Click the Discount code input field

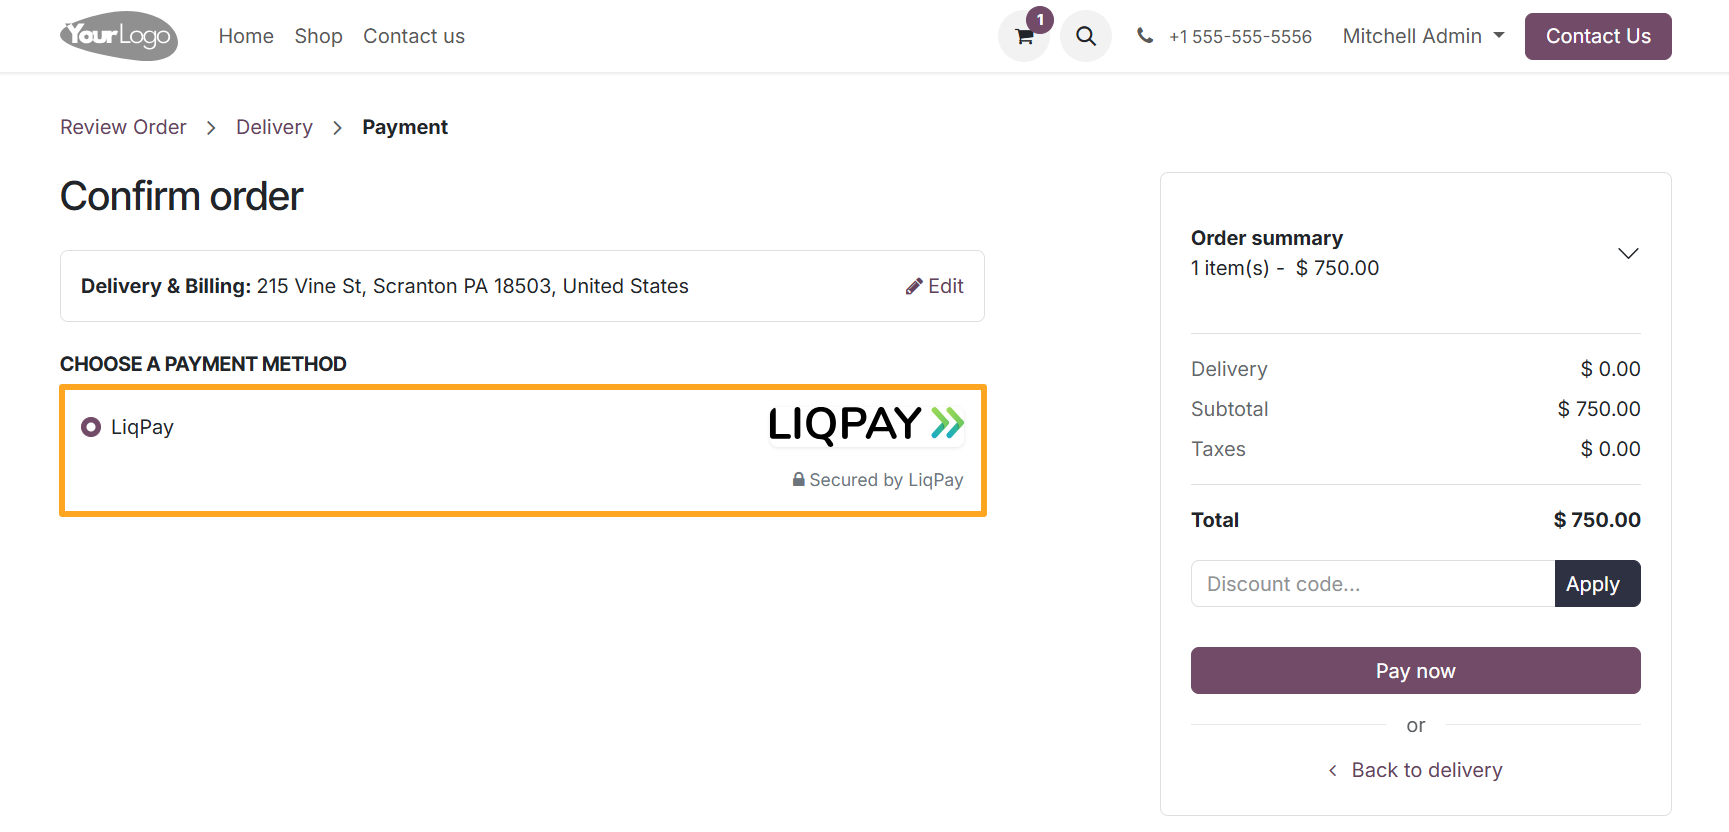click(1372, 583)
